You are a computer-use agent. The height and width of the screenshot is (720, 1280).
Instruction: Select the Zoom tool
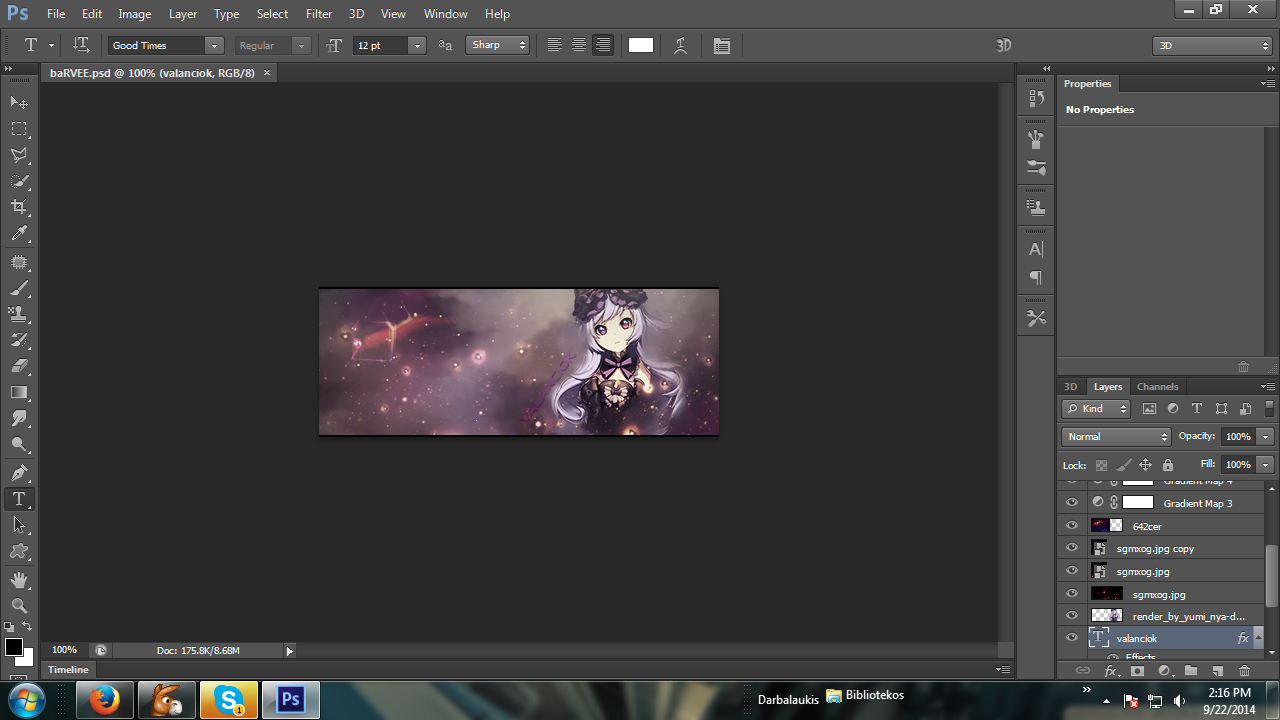pos(19,606)
